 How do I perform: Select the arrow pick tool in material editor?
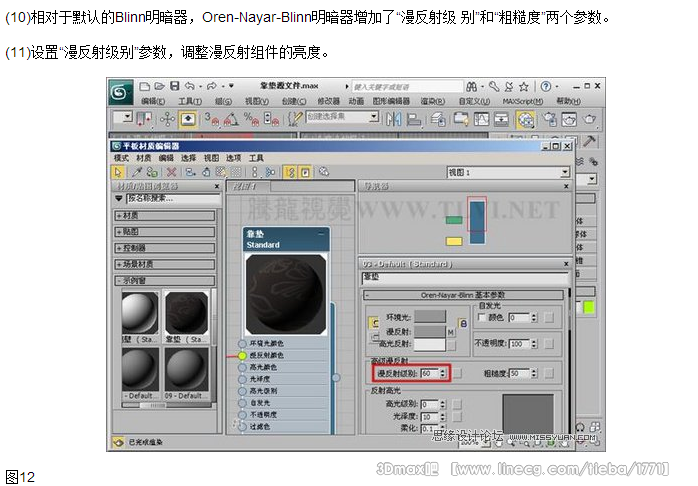118,172
